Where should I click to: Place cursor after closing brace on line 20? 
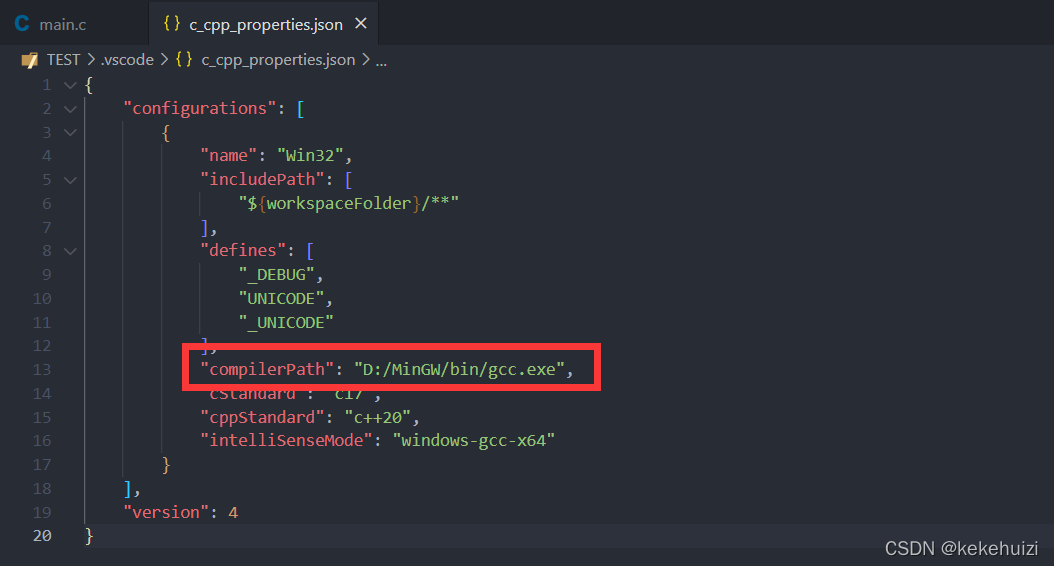click(95, 536)
